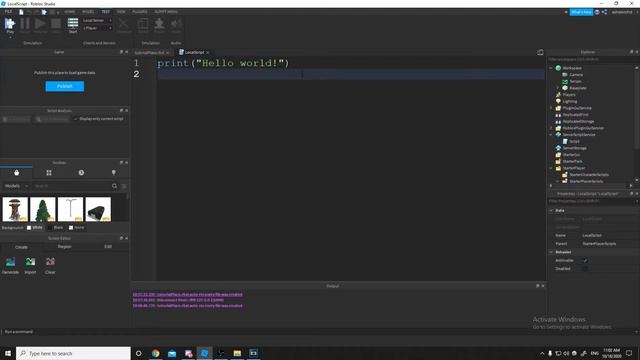Open the Toolbox Creations lightbulb tab

[113, 173]
